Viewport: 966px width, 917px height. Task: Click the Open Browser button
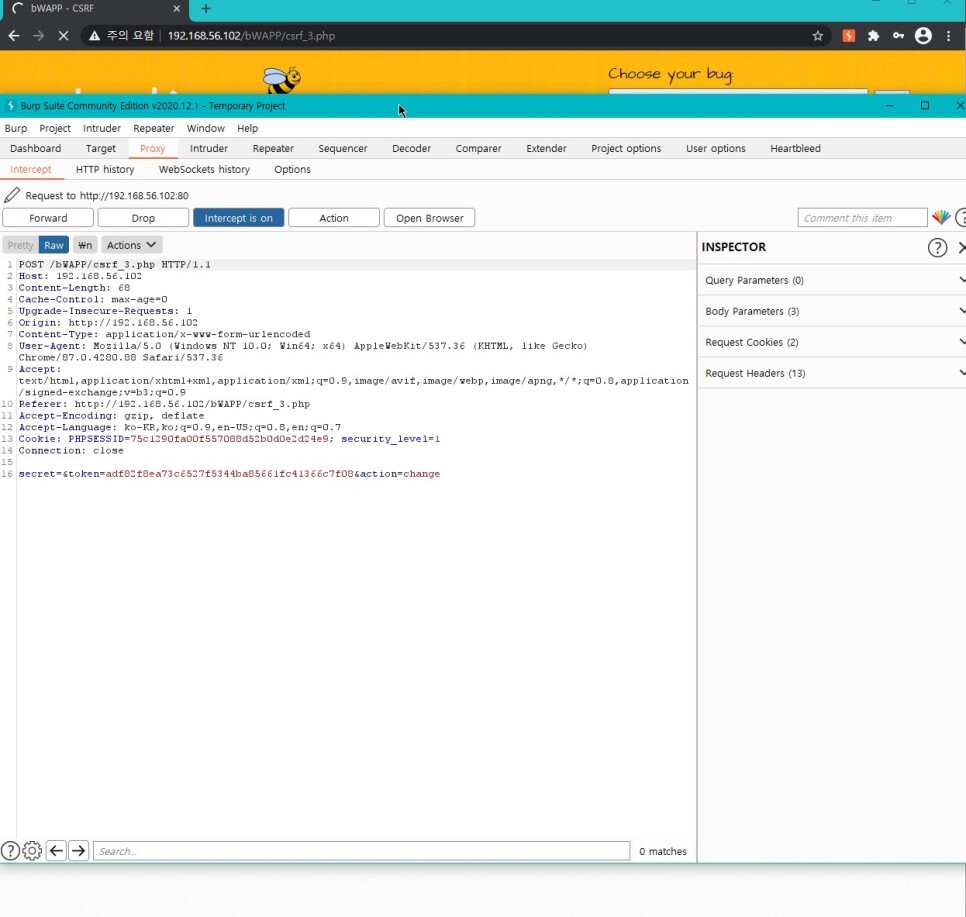(x=429, y=218)
